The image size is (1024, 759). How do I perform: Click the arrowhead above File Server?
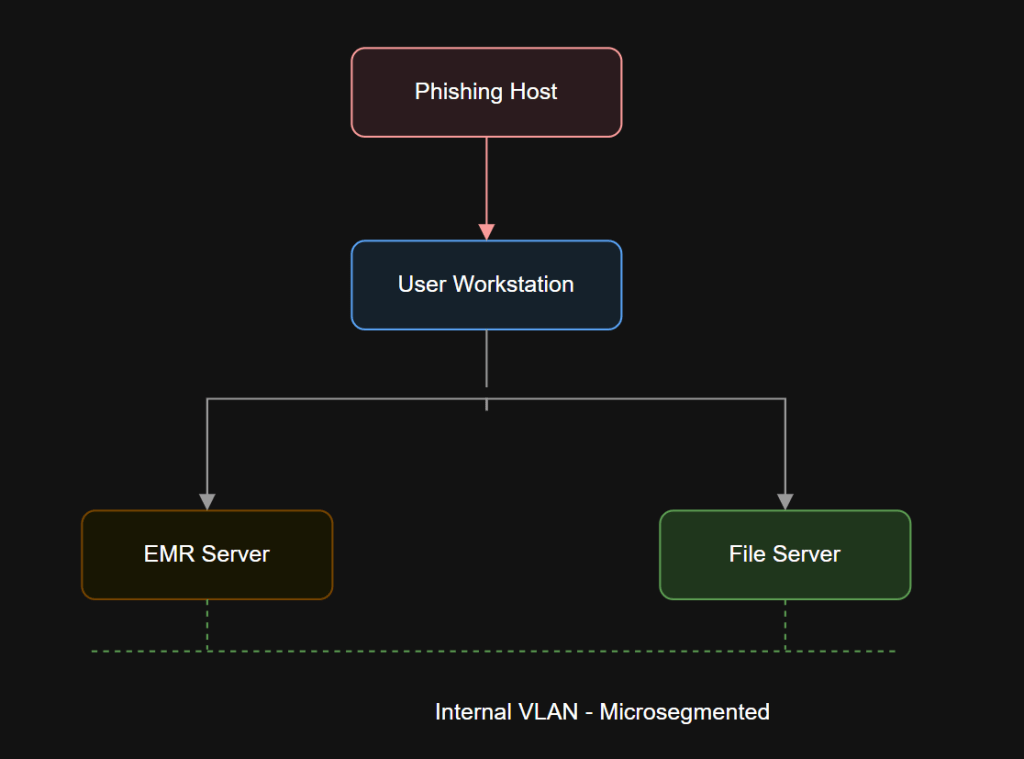[x=786, y=500]
